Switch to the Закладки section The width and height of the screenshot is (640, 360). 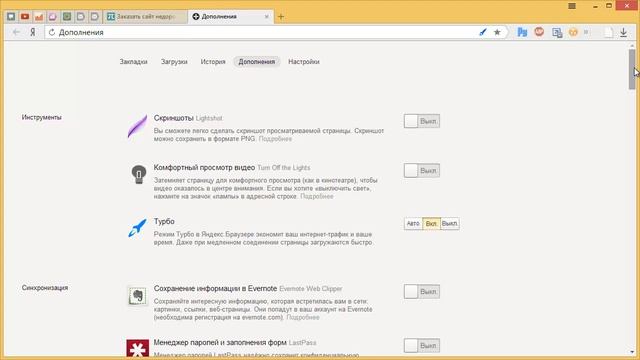(x=133, y=62)
